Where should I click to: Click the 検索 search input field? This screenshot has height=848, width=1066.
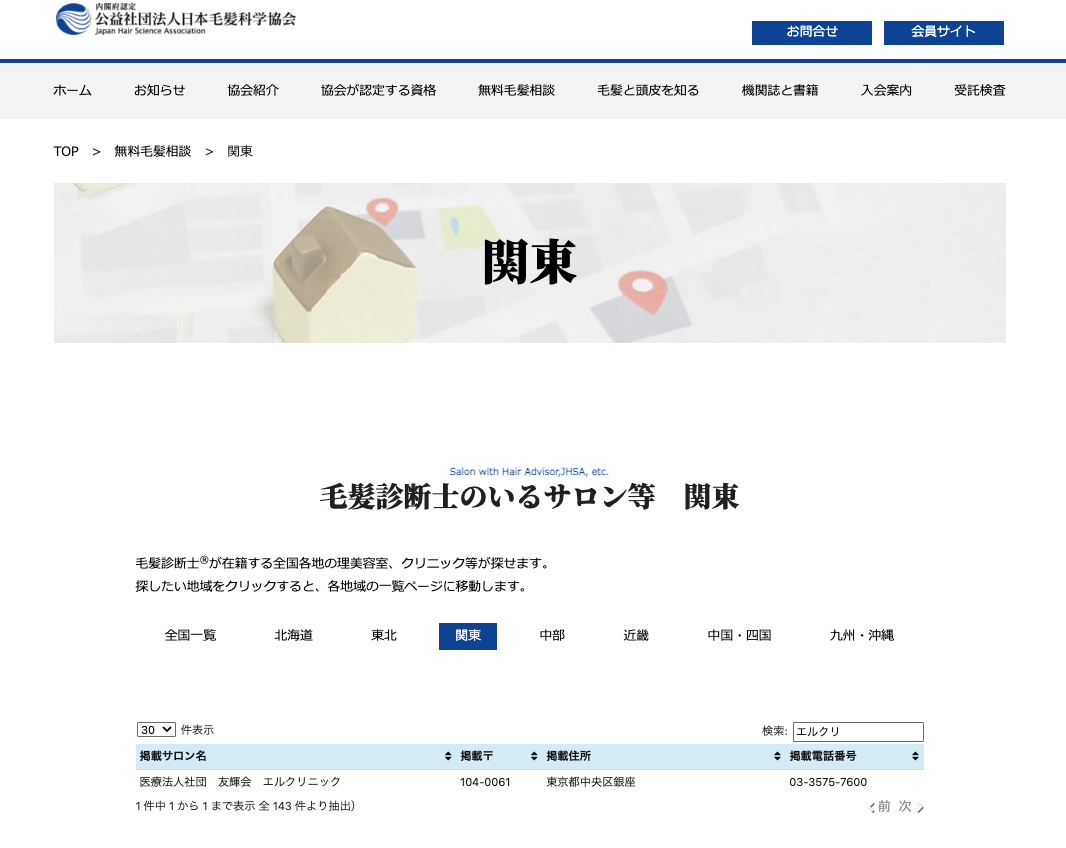pyautogui.click(x=858, y=732)
